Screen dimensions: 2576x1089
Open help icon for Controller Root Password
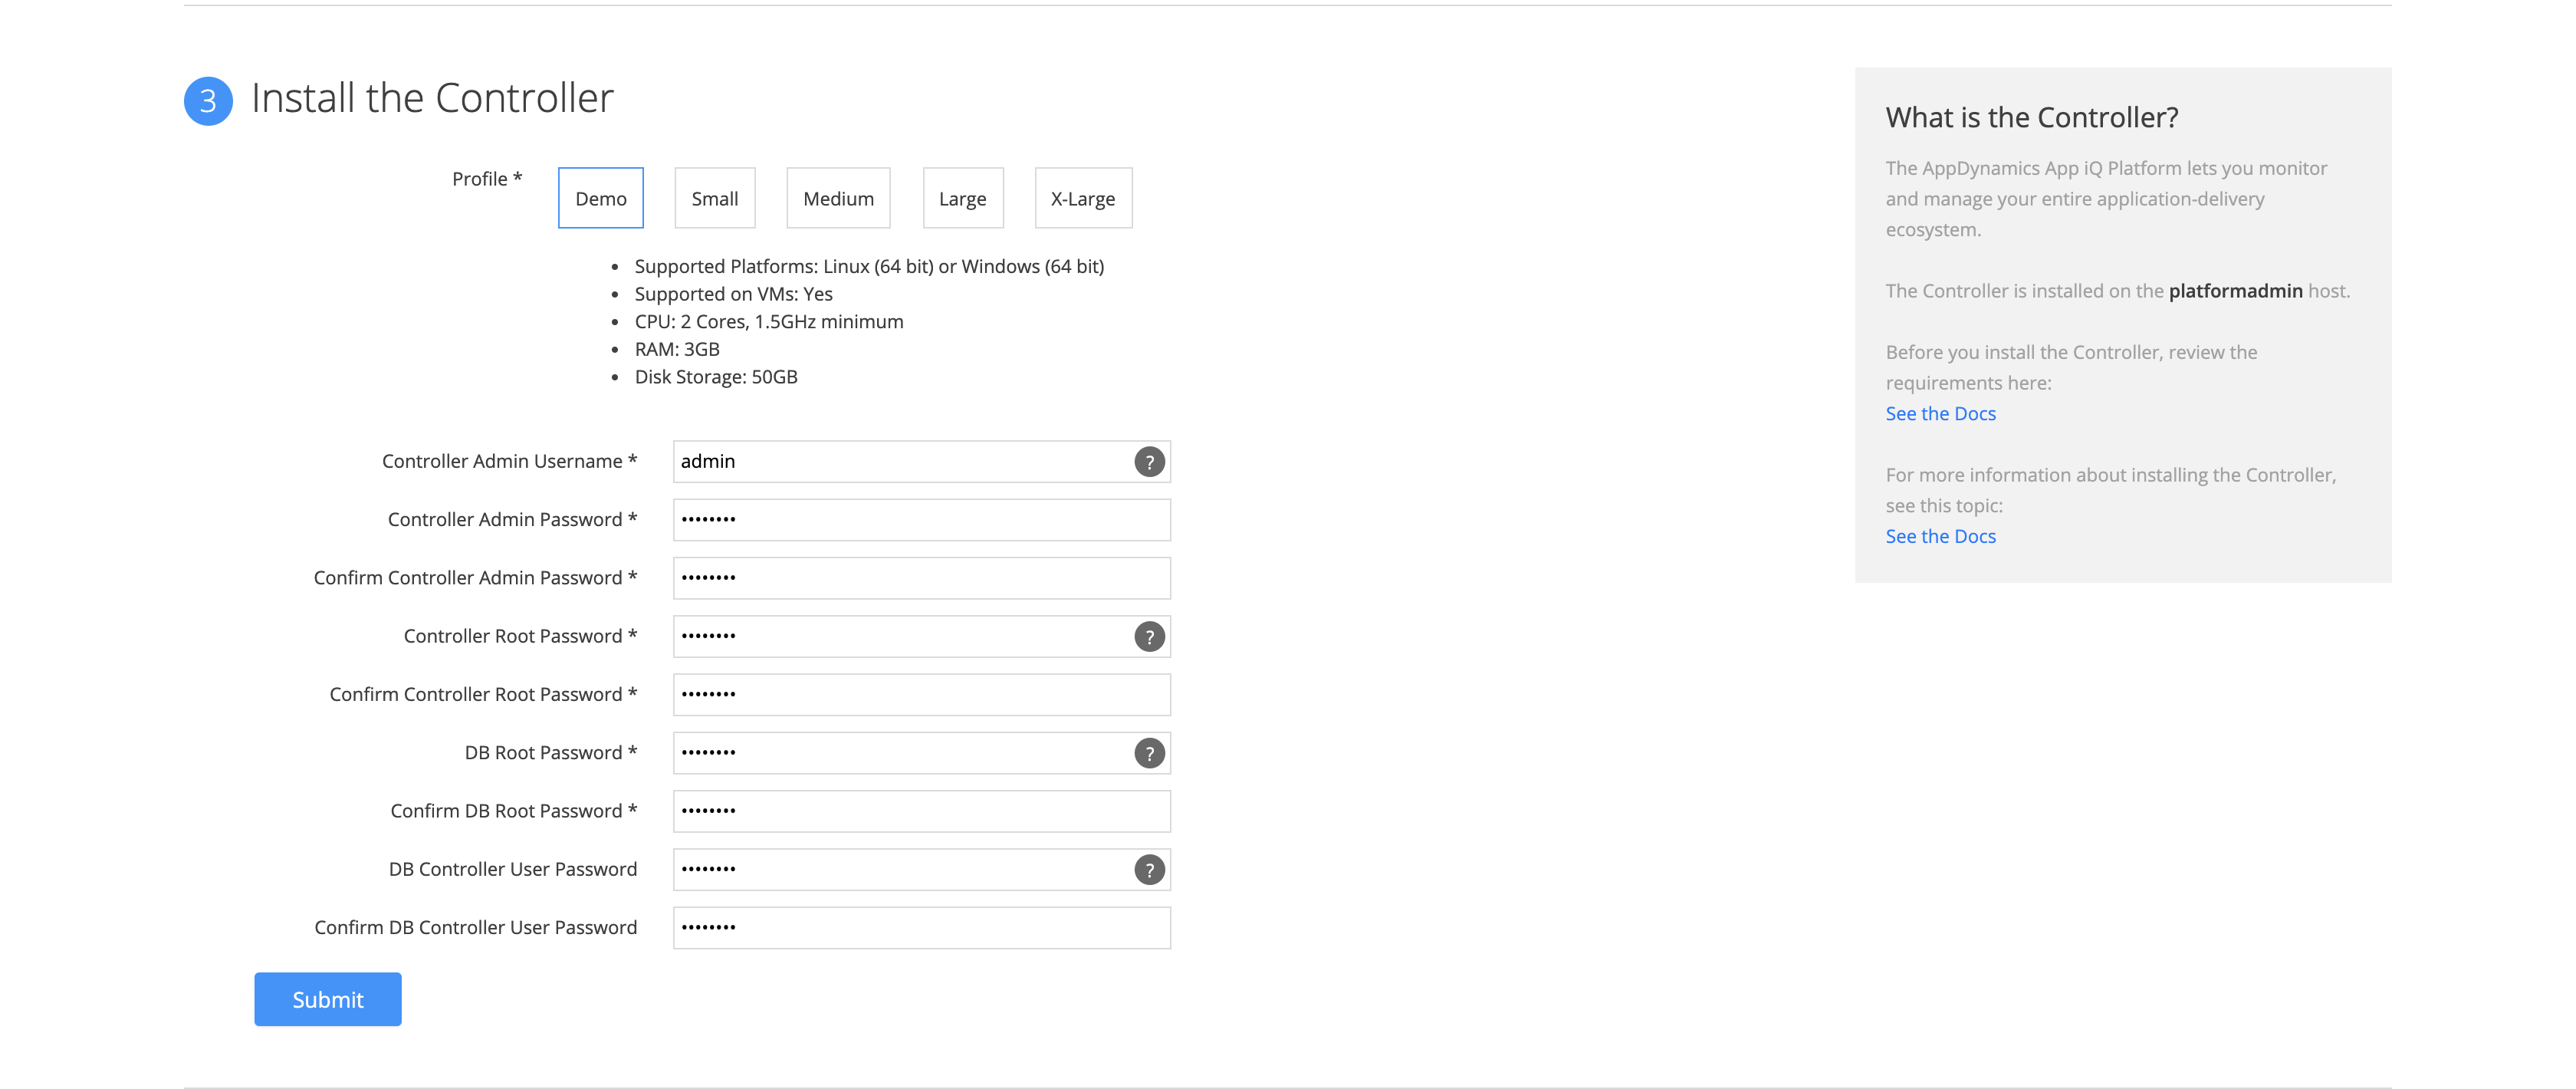click(1149, 637)
